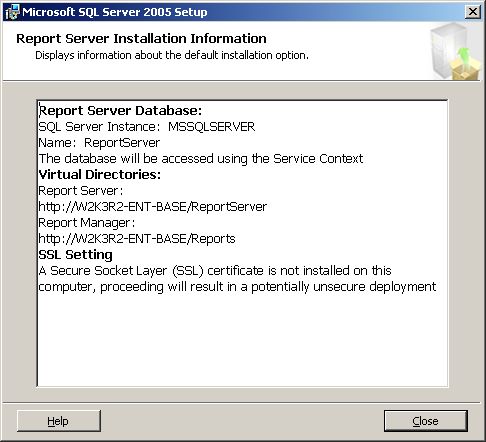Click the 'Displays information about the default' subtitle
Screen dimensions: 486x442
(172, 55)
